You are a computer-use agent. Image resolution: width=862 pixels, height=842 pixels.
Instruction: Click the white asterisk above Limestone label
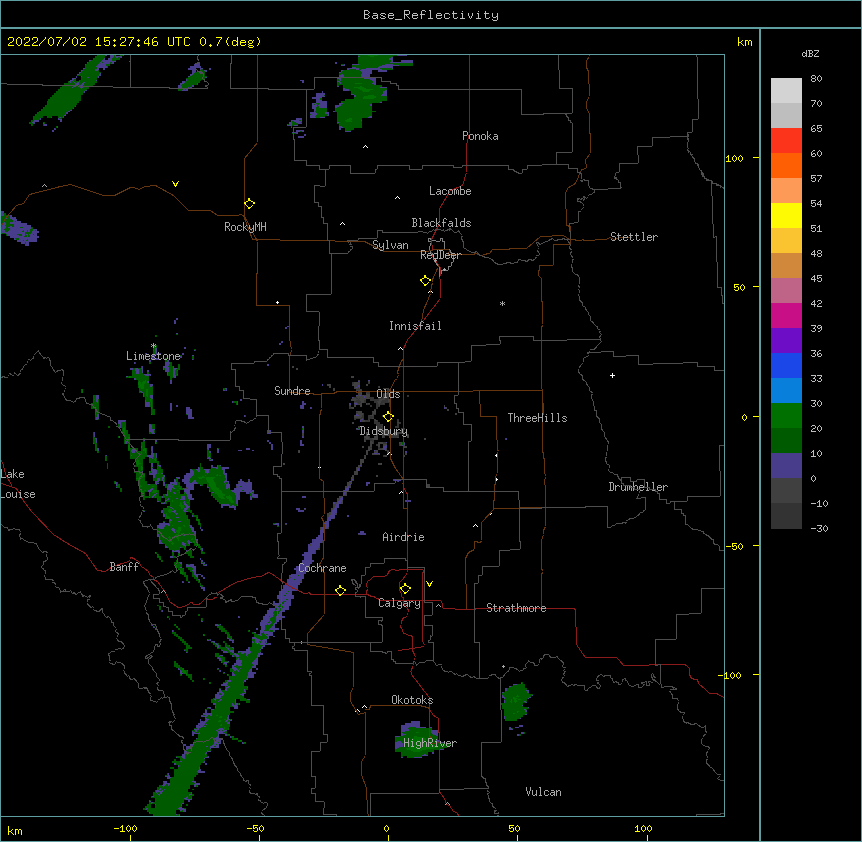154,346
